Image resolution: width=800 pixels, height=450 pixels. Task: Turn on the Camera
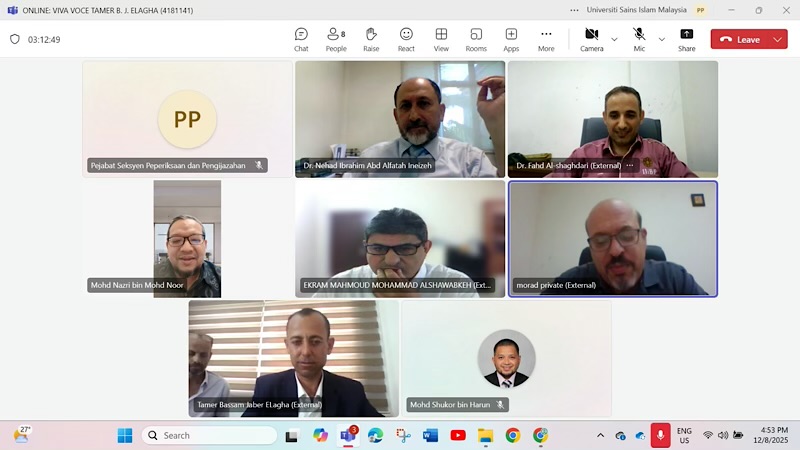tap(591, 39)
